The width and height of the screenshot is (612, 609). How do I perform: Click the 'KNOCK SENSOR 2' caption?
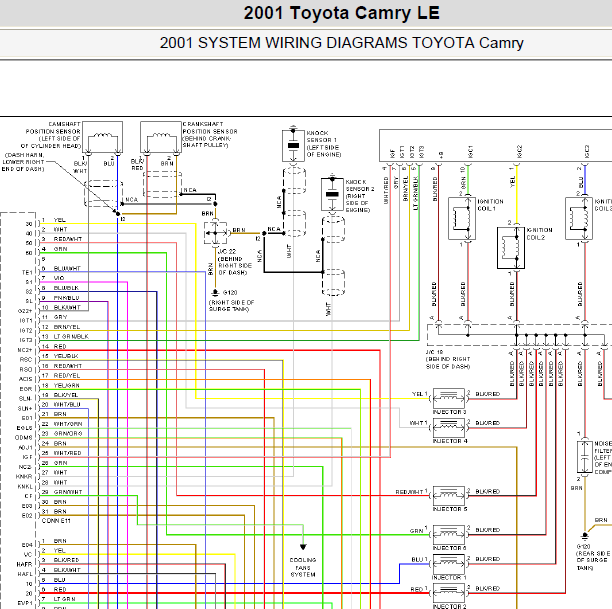point(359,196)
